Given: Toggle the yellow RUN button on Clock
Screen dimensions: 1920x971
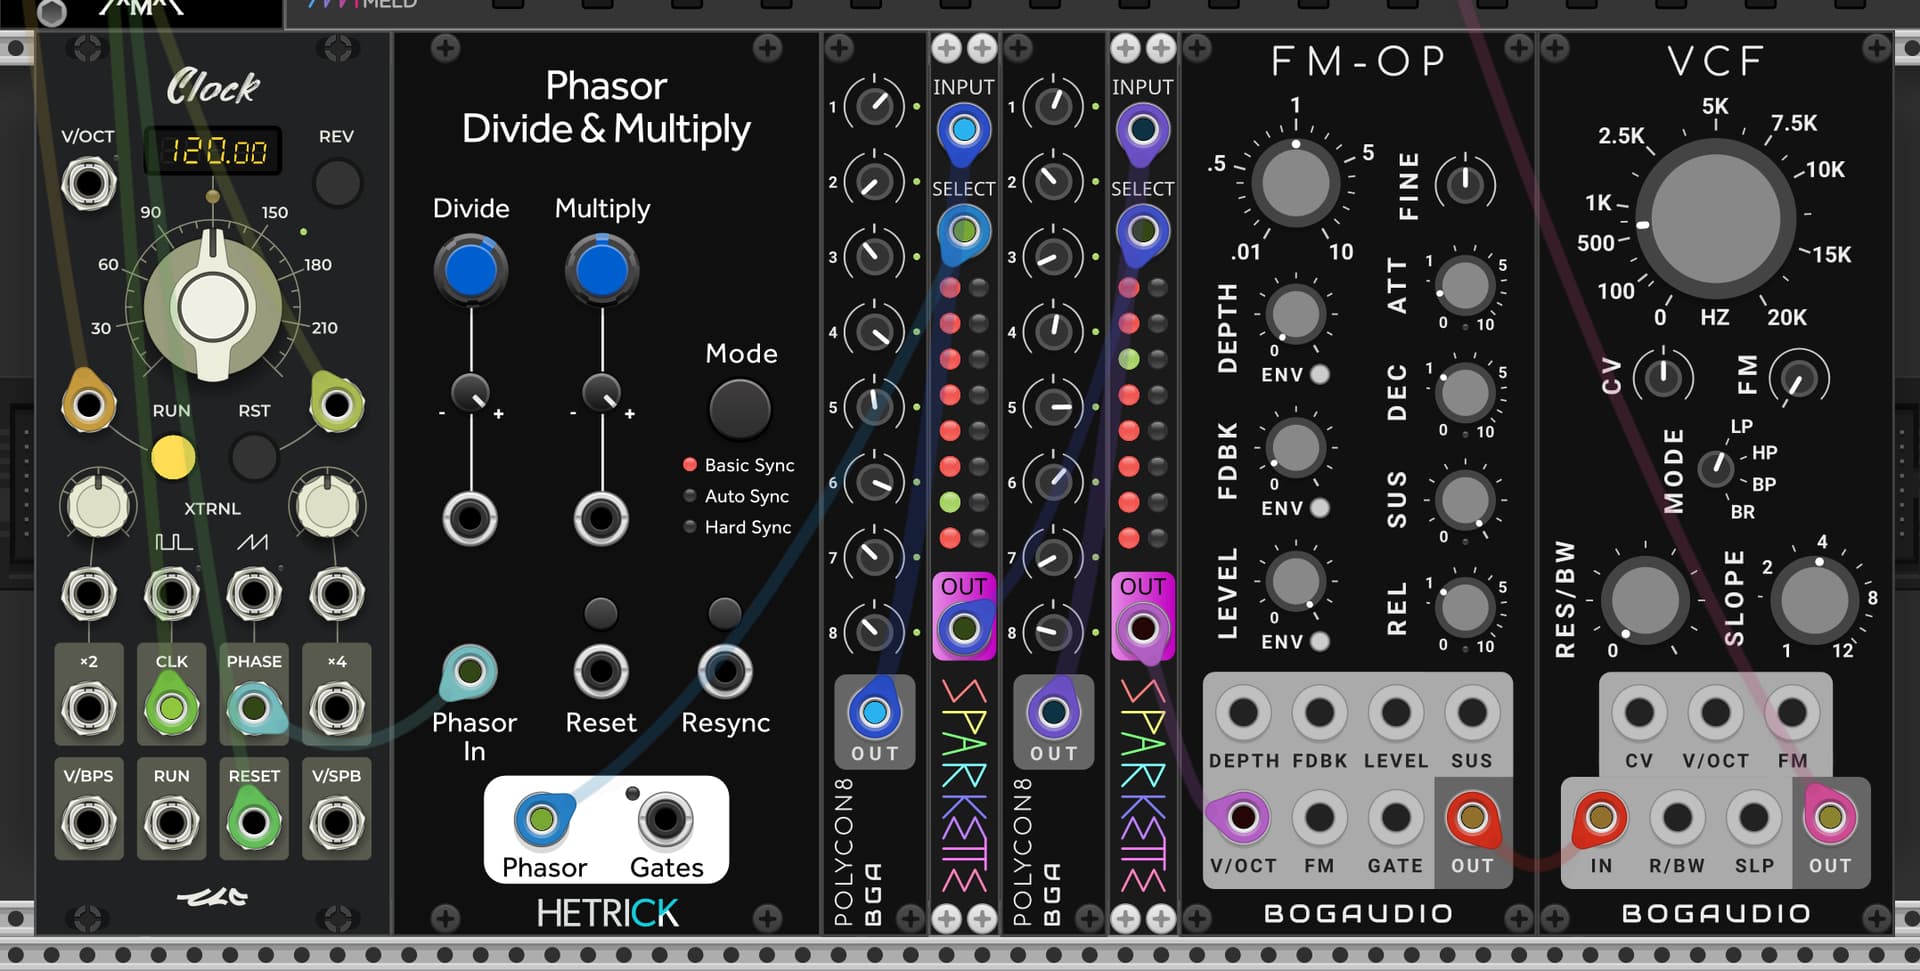Looking at the screenshot, I should (172, 457).
